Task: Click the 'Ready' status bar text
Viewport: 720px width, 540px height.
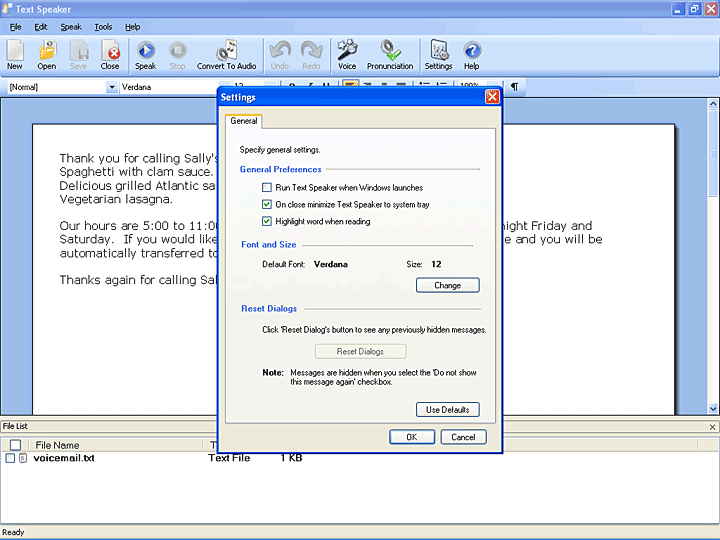Action: pyautogui.click(x=13, y=532)
